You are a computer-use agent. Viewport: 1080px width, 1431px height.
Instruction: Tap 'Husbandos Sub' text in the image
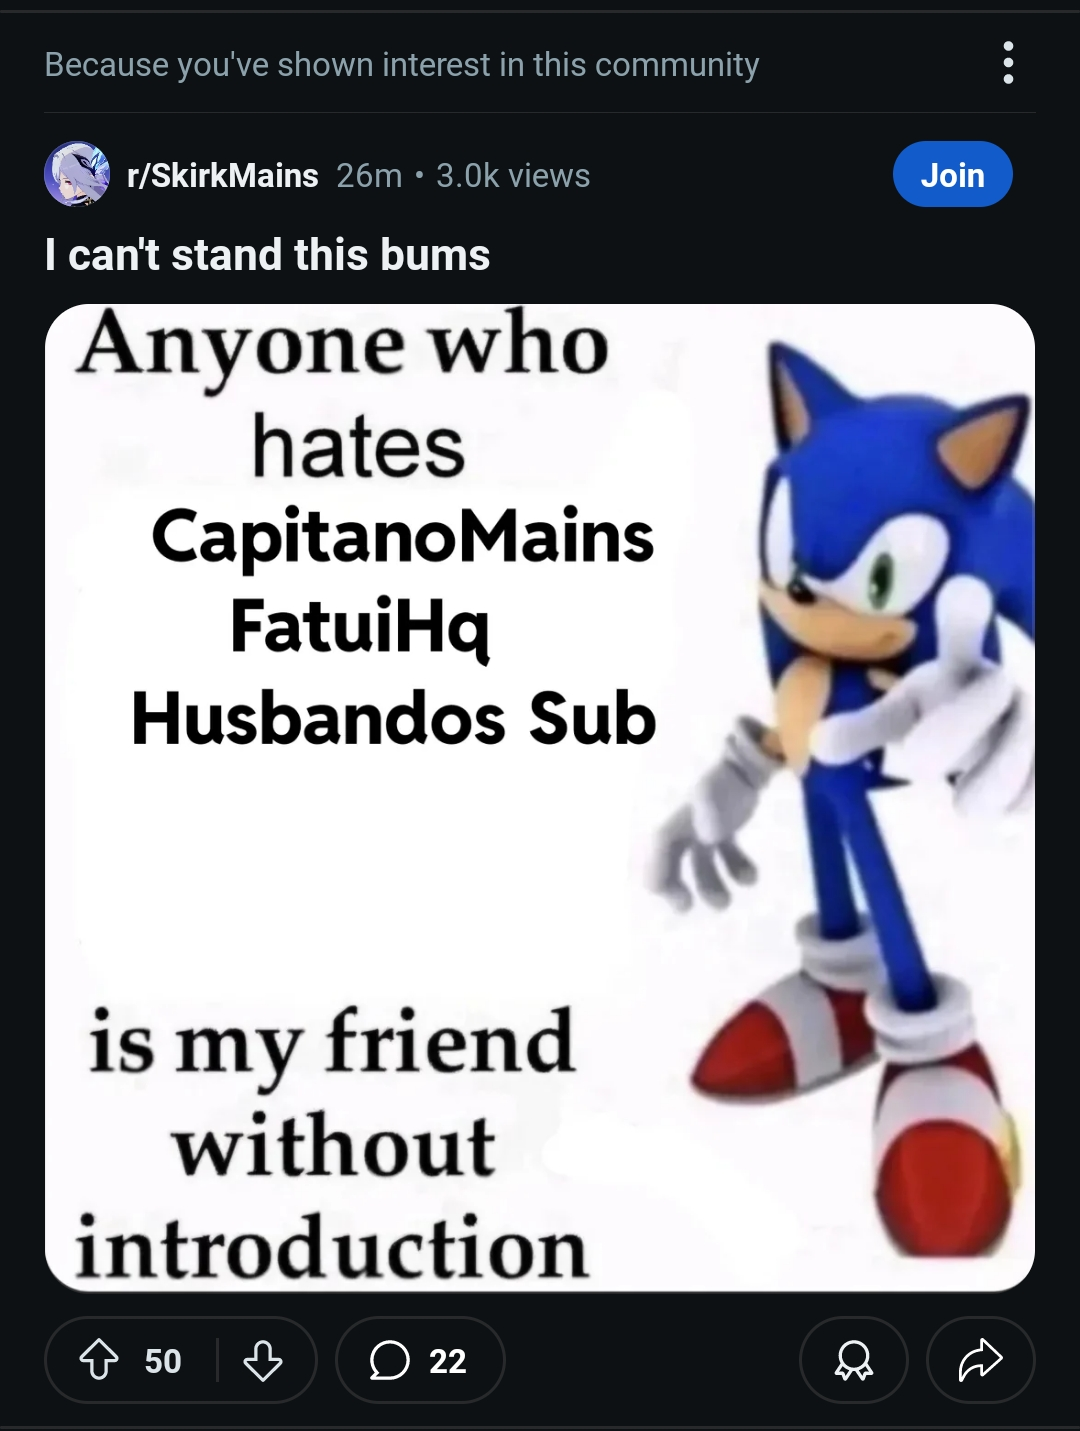[x=393, y=718]
